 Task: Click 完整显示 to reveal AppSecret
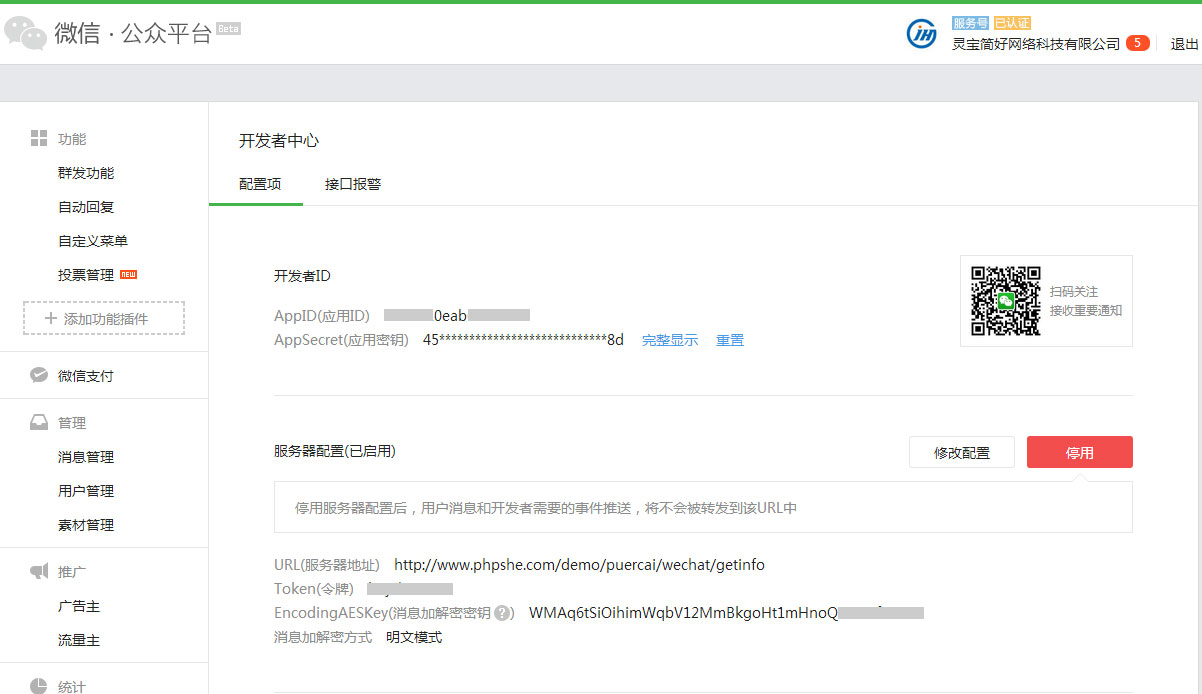(x=669, y=340)
